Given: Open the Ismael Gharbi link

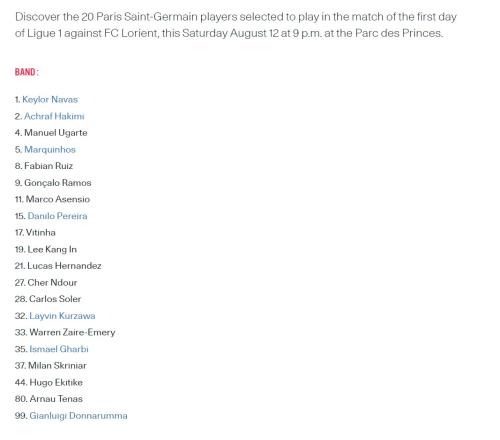Looking at the screenshot, I should coord(59,349).
